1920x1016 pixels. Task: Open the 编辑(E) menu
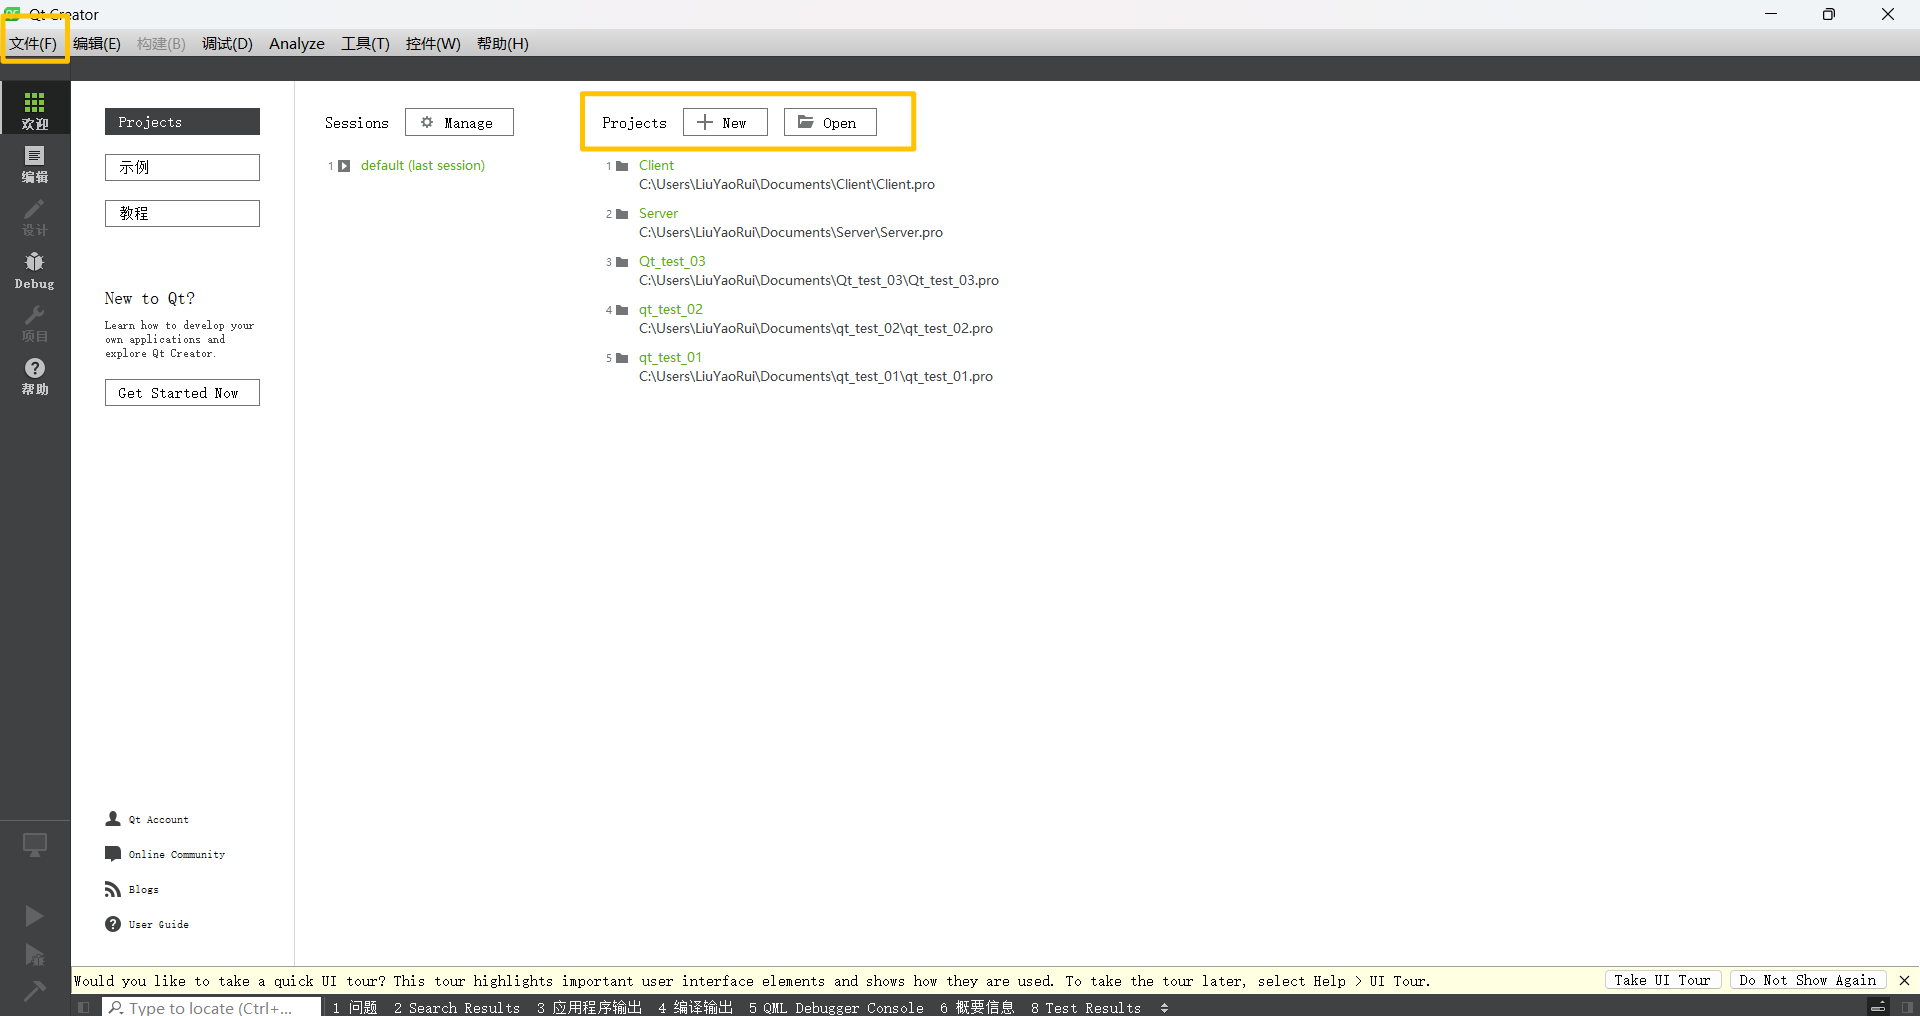coord(97,43)
